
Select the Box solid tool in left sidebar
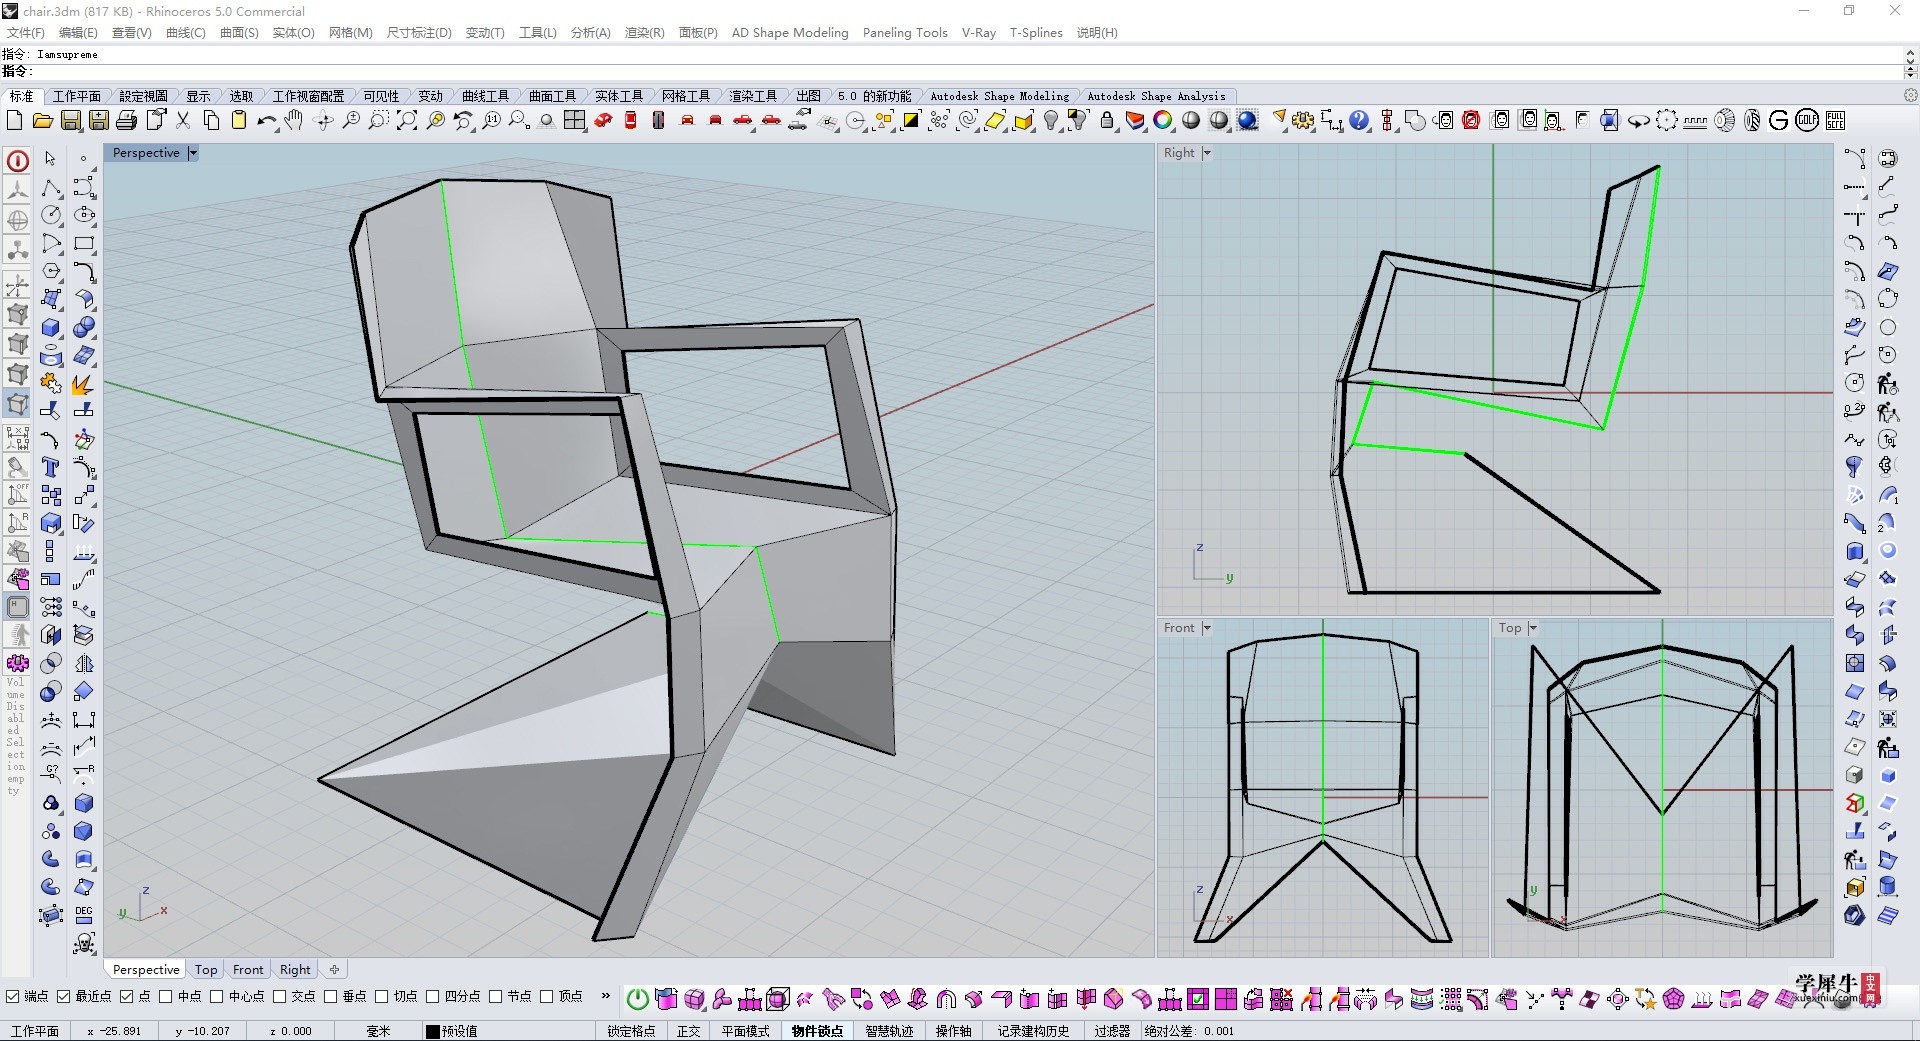point(51,327)
